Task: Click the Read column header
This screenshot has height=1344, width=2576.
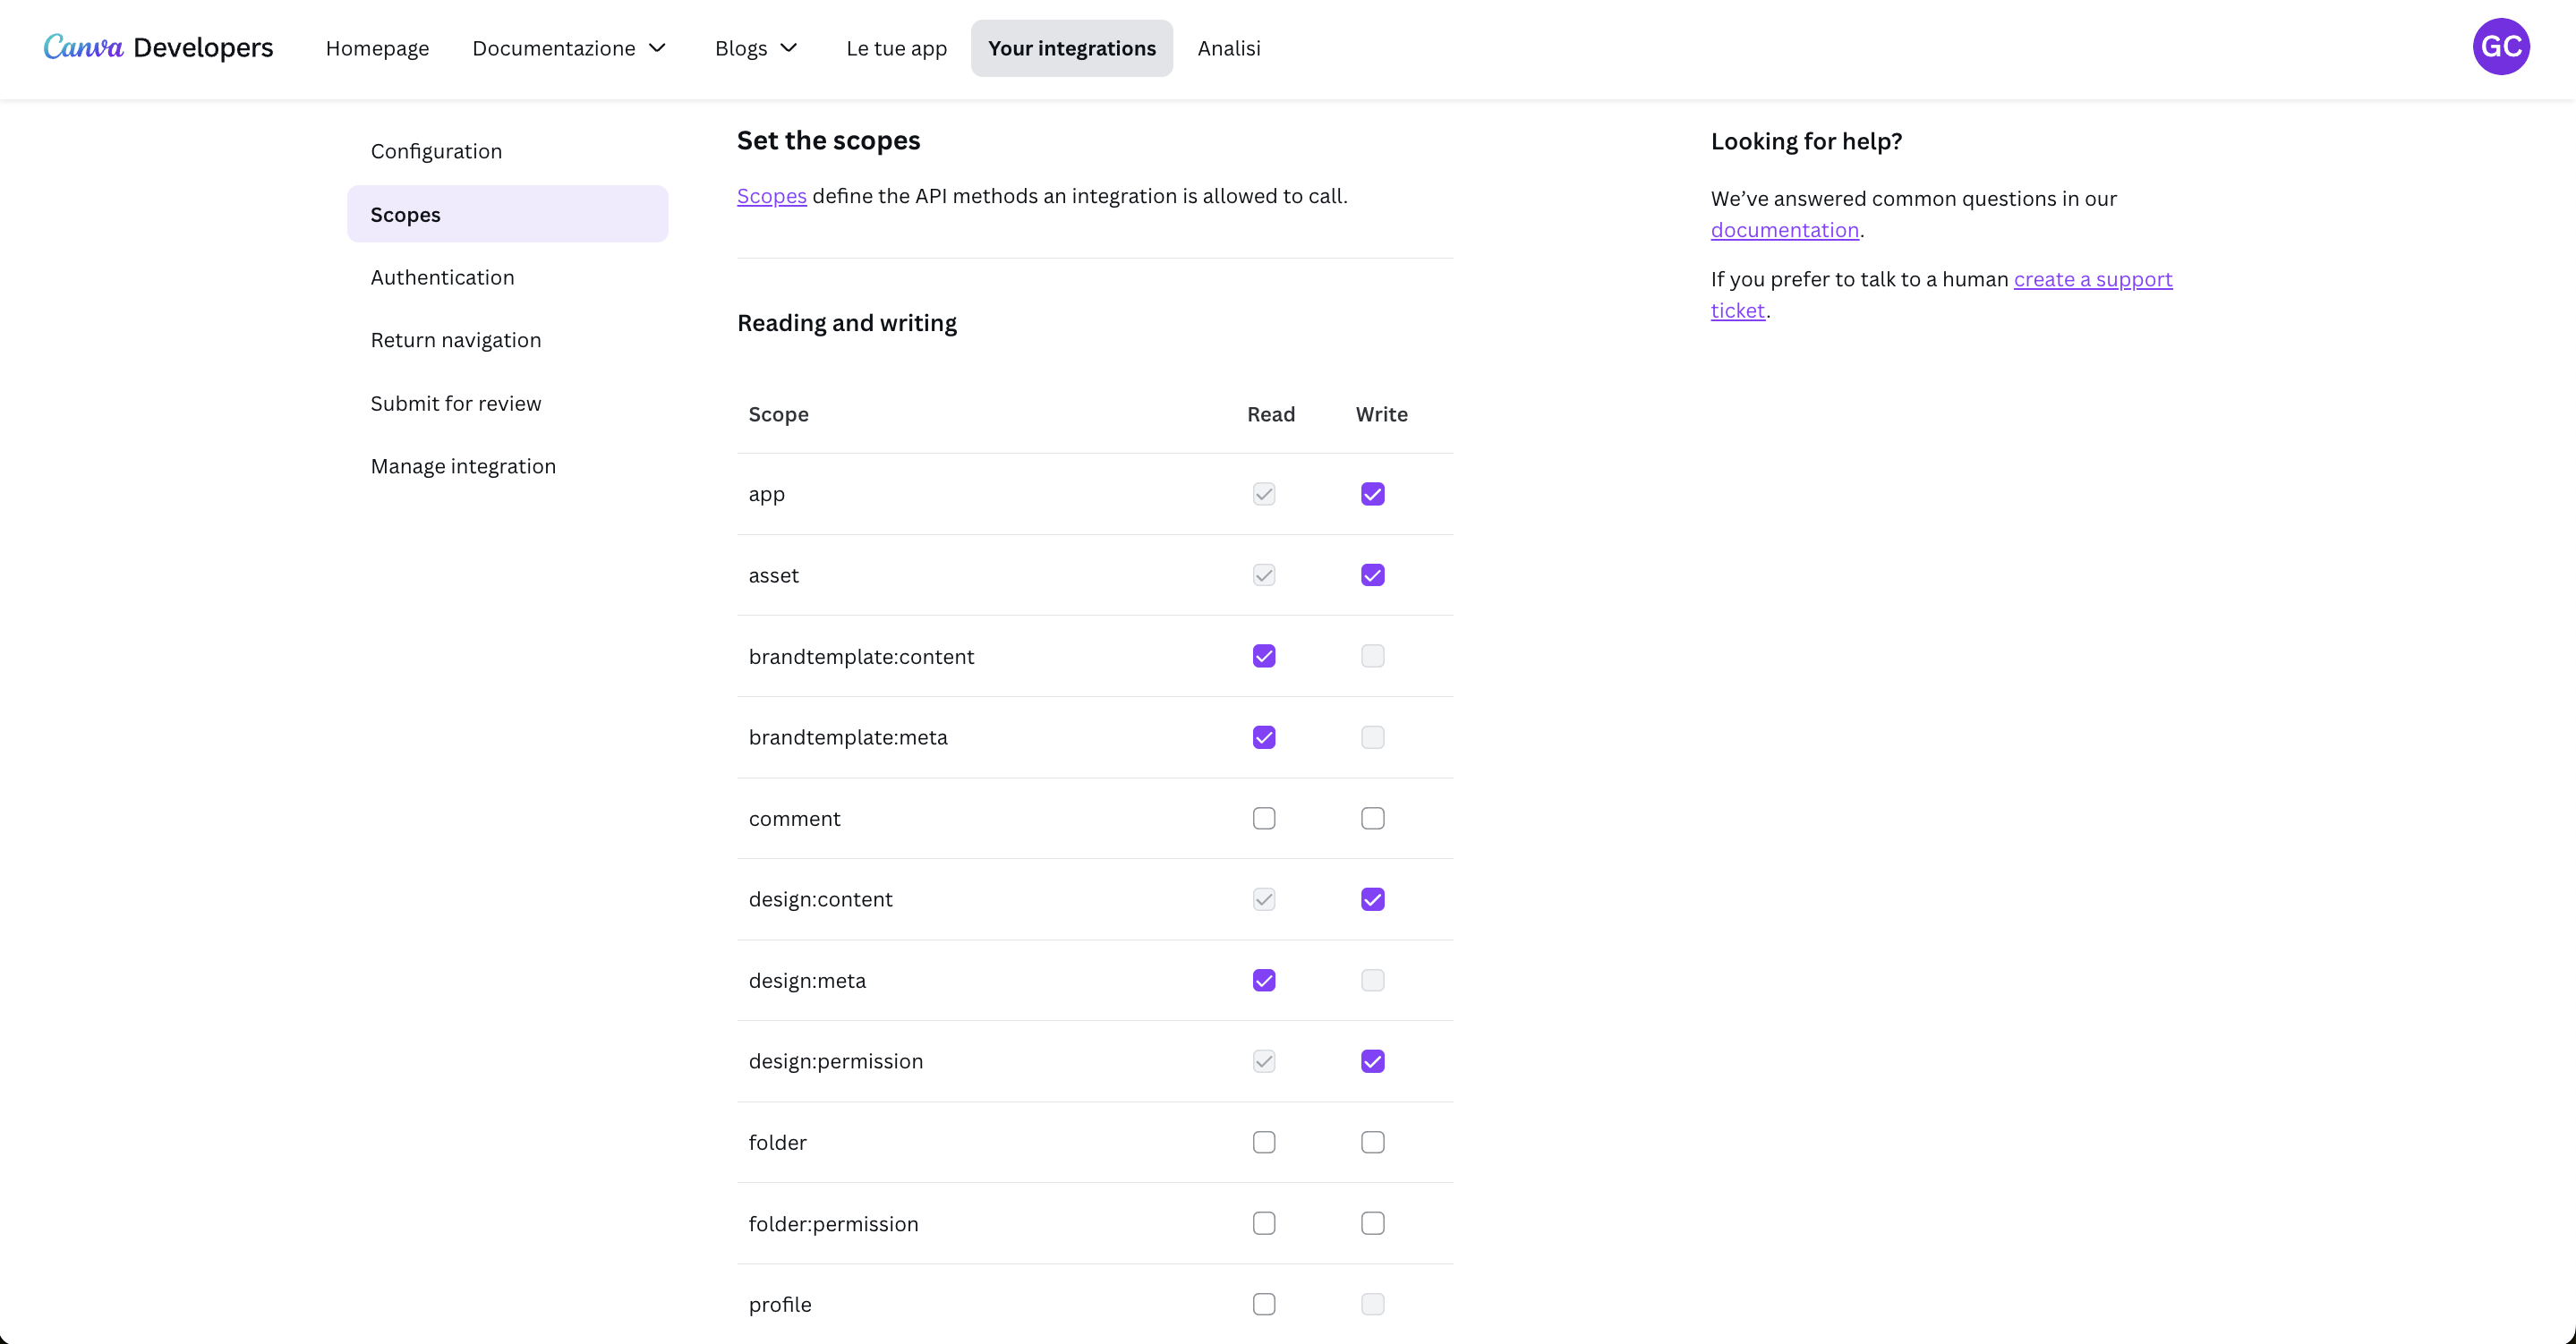Action: pos(1270,414)
